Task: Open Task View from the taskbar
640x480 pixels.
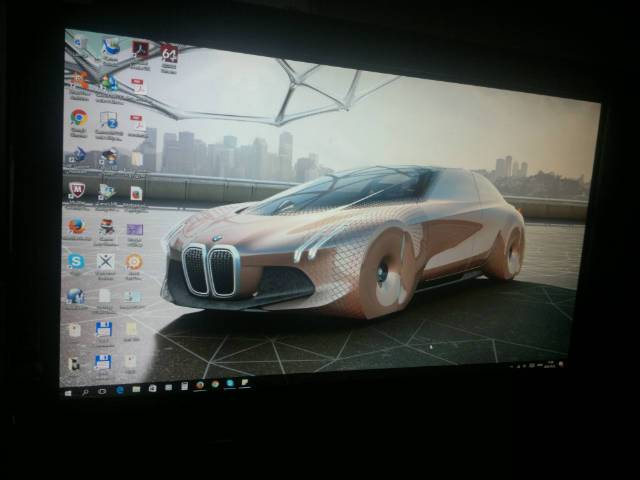Action: [102, 390]
